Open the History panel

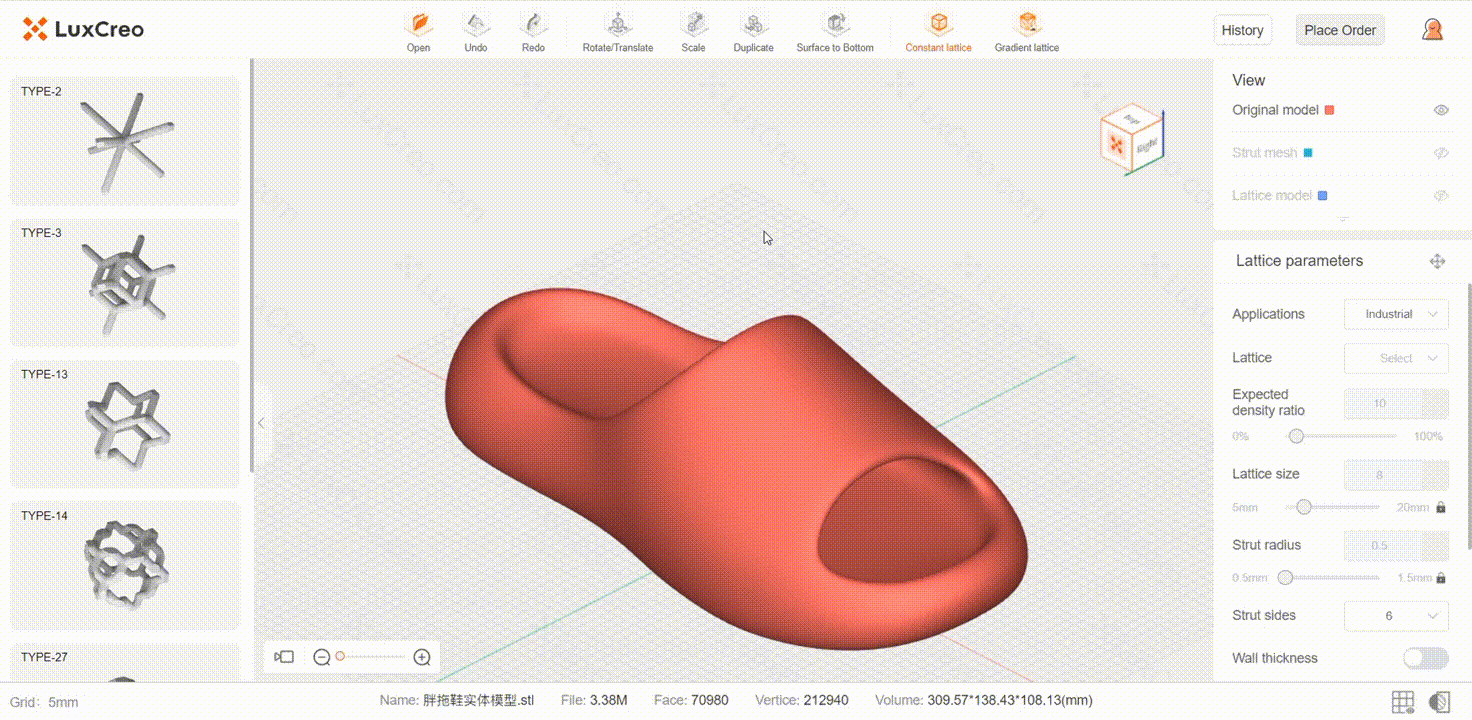tap(1242, 30)
